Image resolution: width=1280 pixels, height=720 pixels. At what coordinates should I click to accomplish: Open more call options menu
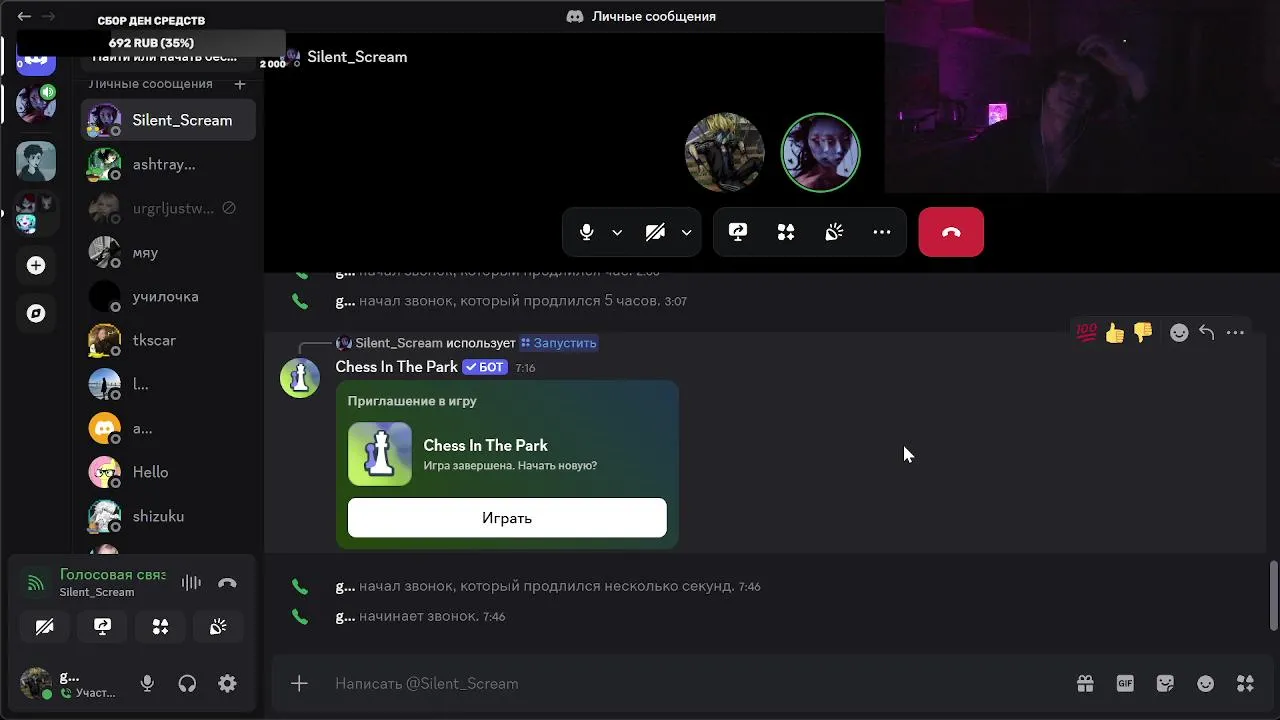pyautogui.click(x=882, y=232)
